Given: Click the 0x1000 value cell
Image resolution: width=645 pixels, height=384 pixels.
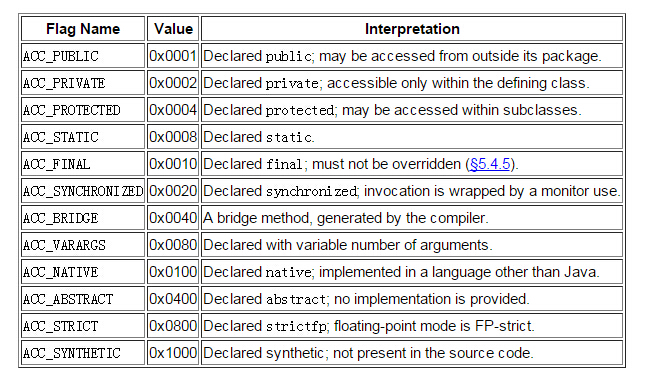Looking at the screenshot, I should [x=173, y=353].
